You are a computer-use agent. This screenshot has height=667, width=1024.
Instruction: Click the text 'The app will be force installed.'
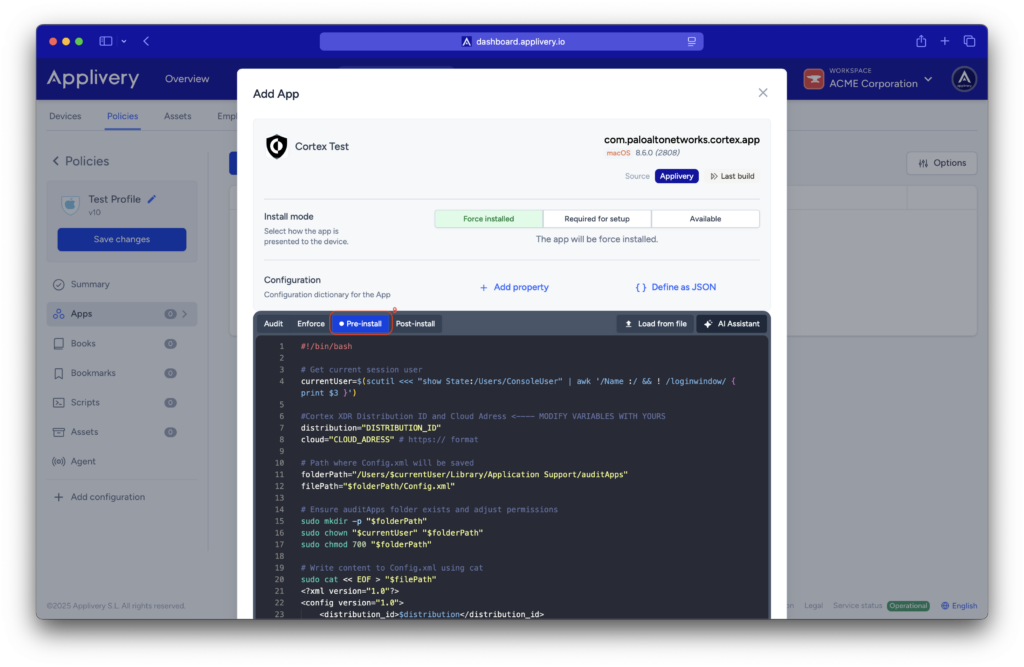tap(597, 240)
